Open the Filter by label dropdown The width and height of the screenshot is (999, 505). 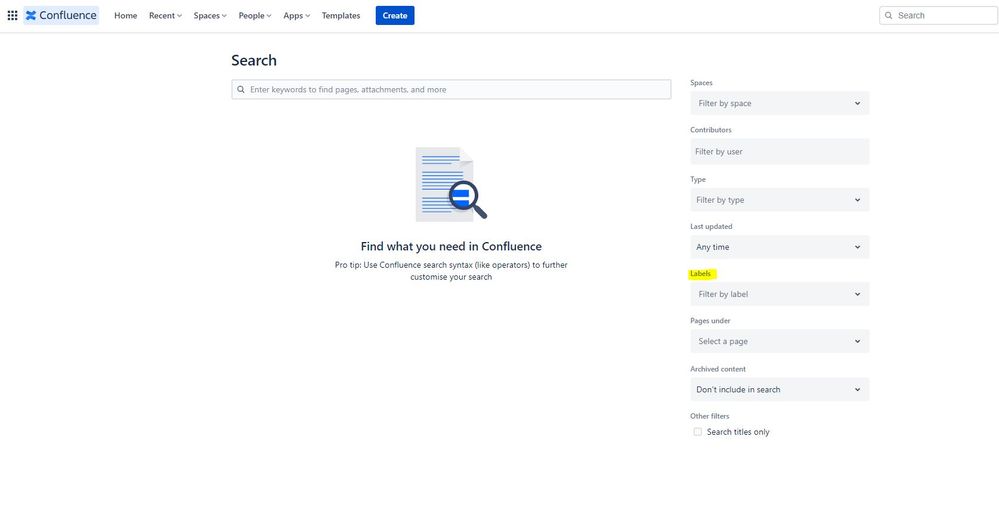(x=779, y=294)
